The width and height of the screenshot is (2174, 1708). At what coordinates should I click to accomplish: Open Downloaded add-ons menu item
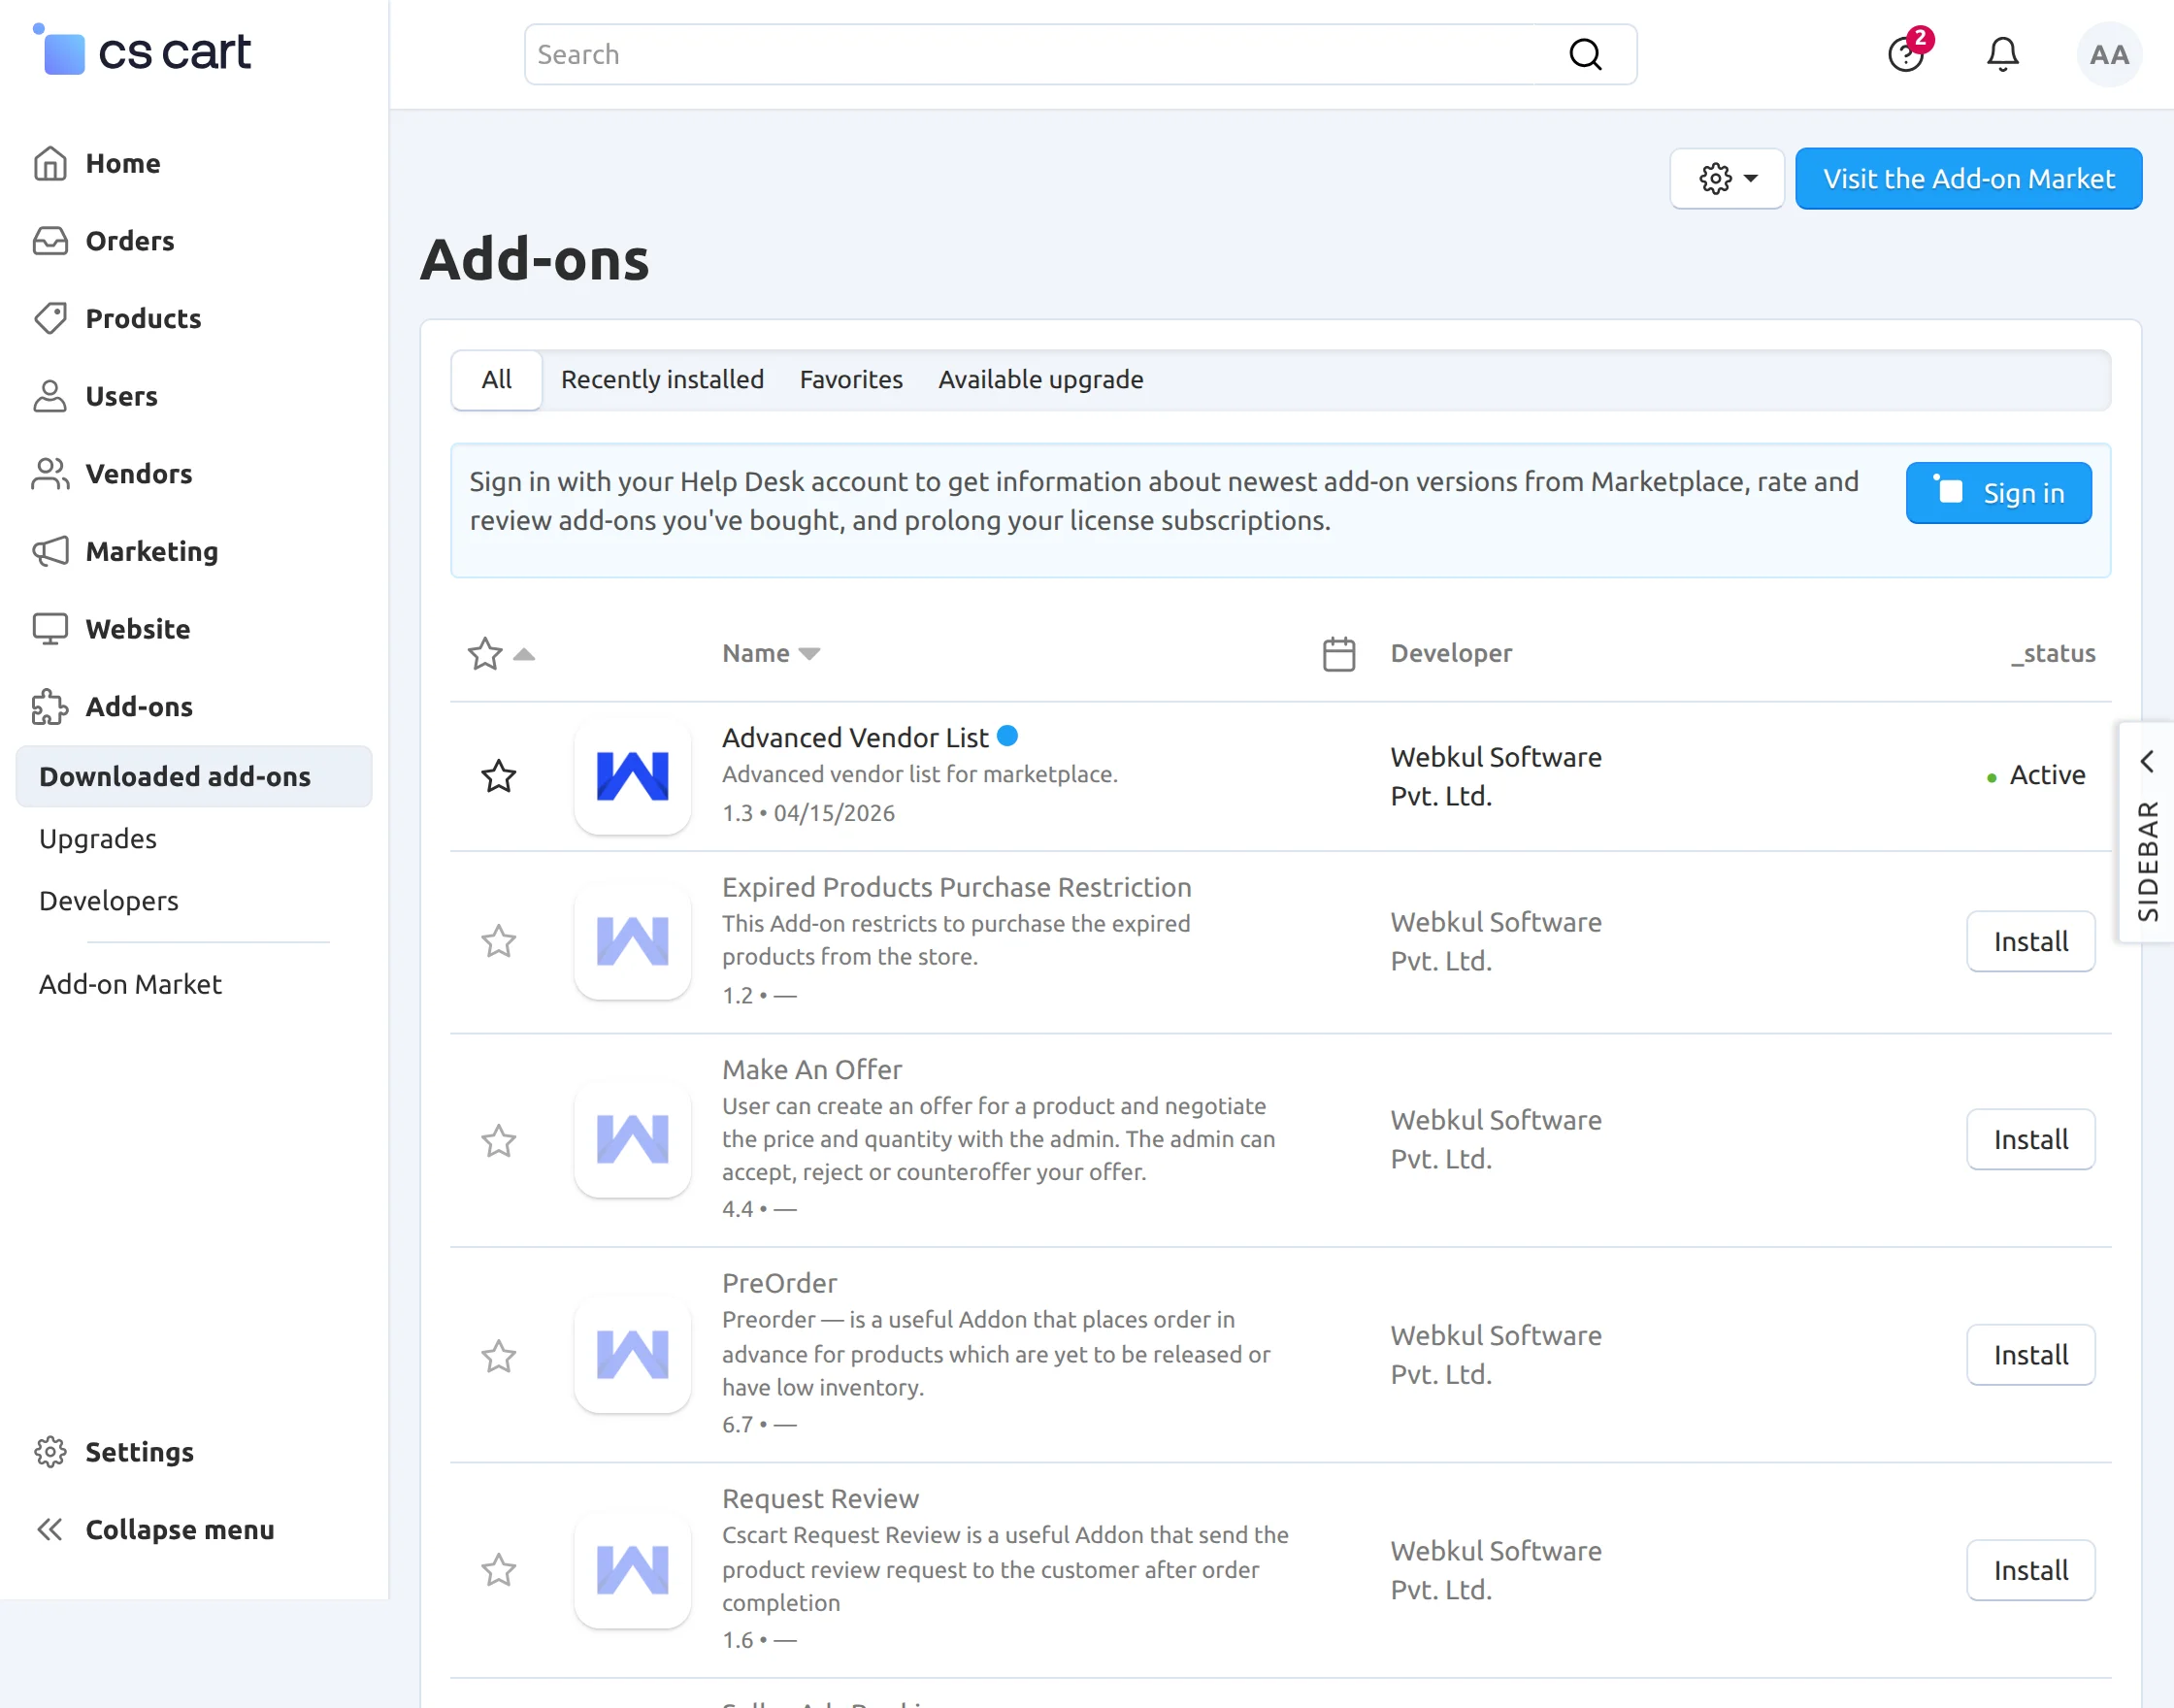point(194,776)
